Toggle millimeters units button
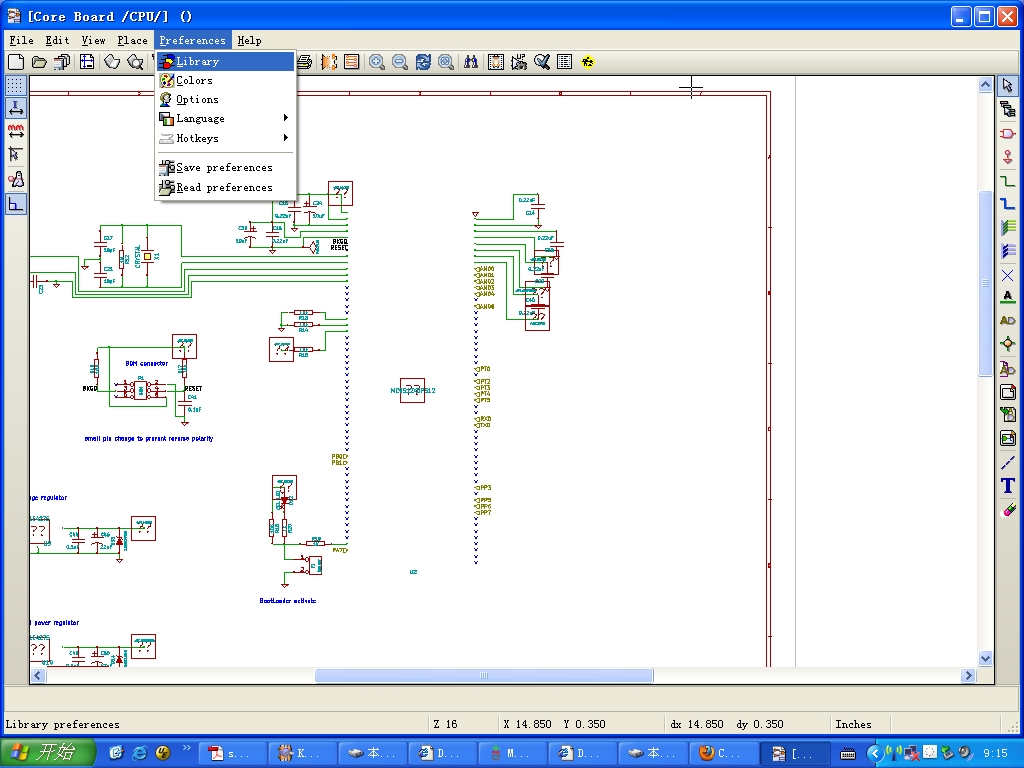This screenshot has height=768, width=1024. tap(16, 131)
